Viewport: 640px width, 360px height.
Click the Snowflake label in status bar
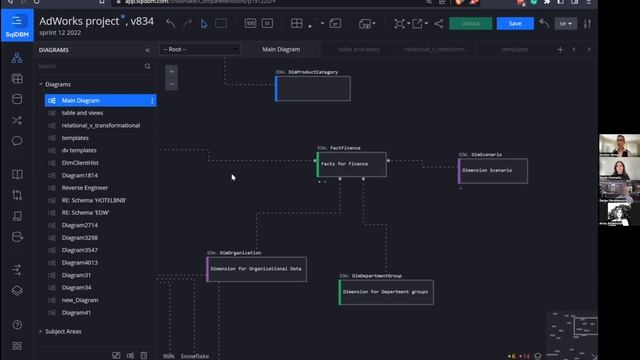pos(195,356)
